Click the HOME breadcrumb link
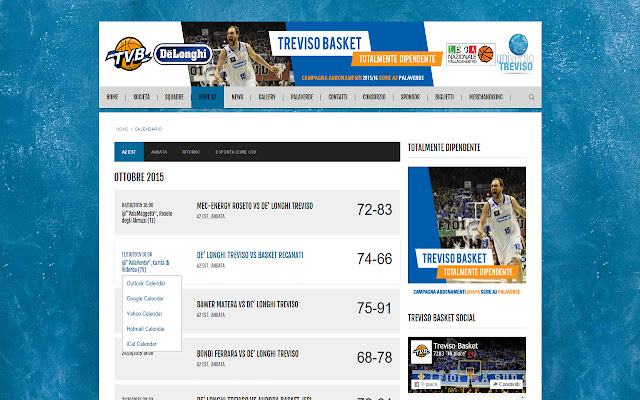The height and width of the screenshot is (400, 640). pos(122,129)
